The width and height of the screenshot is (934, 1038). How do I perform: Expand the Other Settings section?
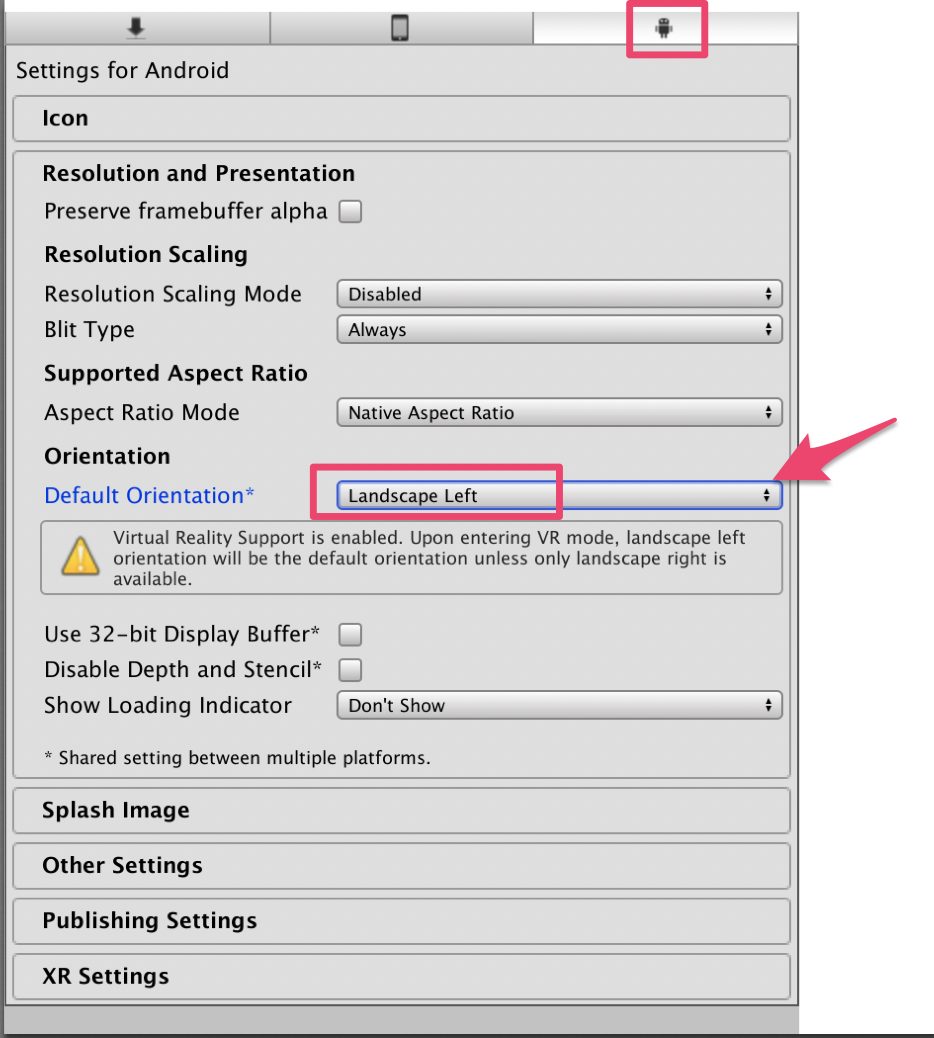click(401, 866)
